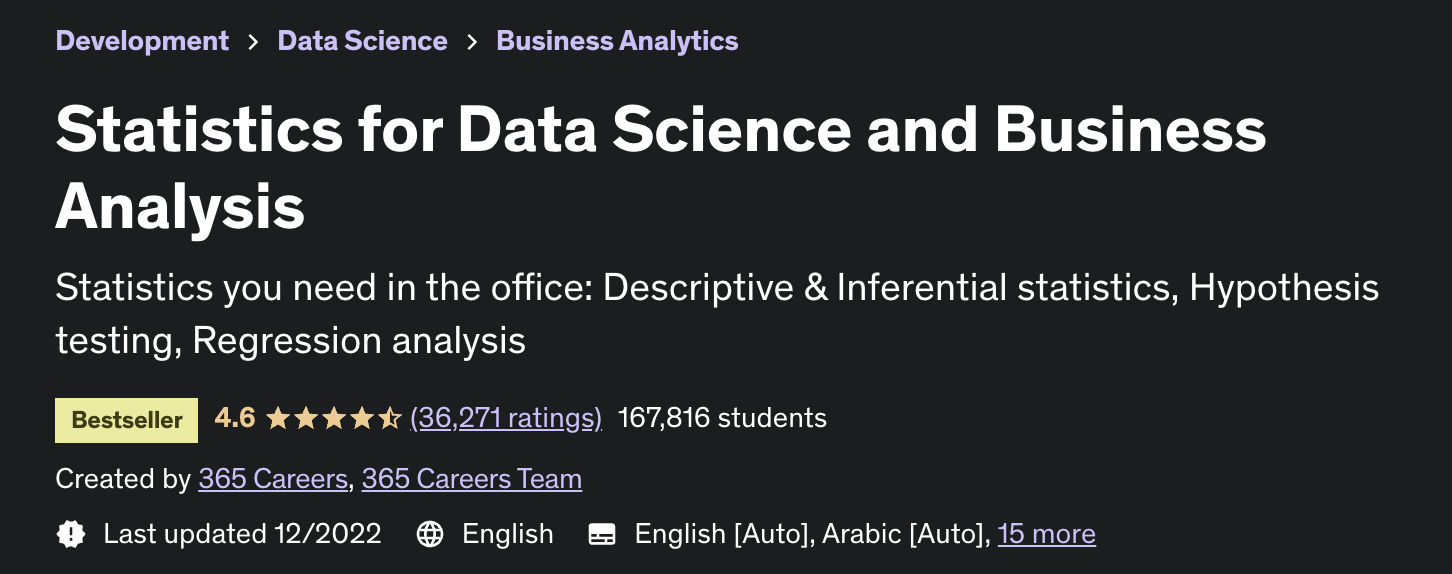The width and height of the screenshot is (1452, 574).
Task: Go to the Business Analytics breadcrumb
Action: click(x=617, y=41)
